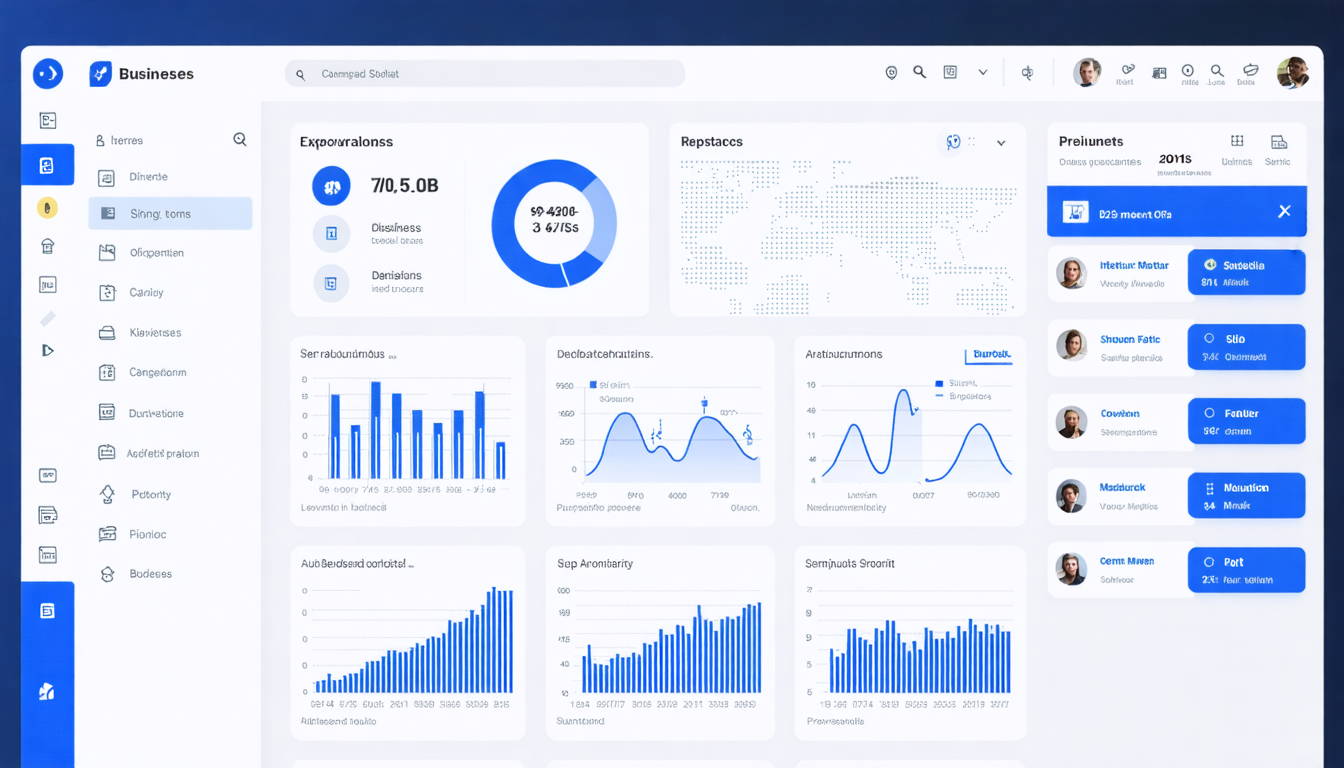
Task: Click the icon next to Denisions
Action: 331,283
